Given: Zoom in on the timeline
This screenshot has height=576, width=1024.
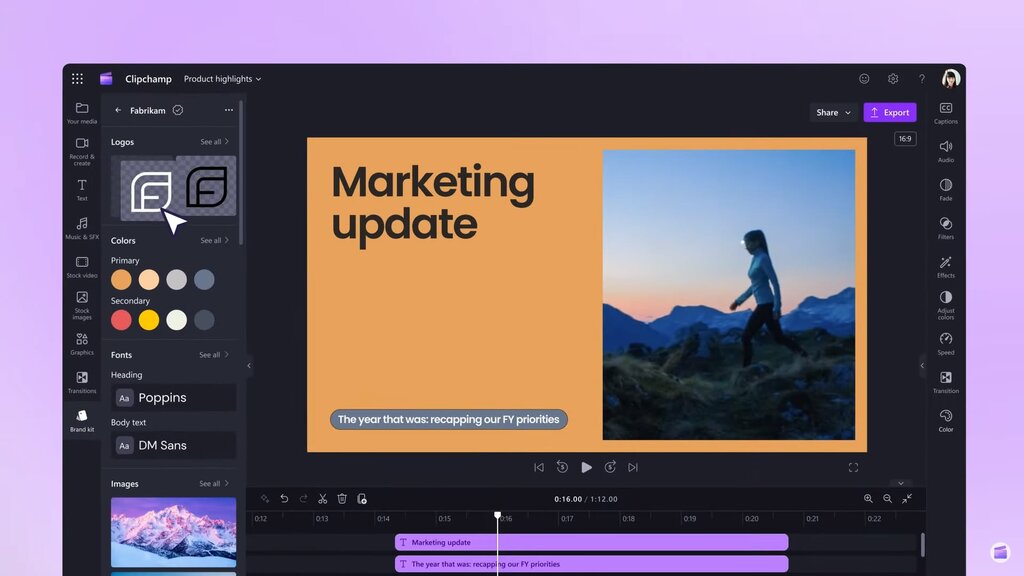Looking at the screenshot, I should click(x=868, y=498).
